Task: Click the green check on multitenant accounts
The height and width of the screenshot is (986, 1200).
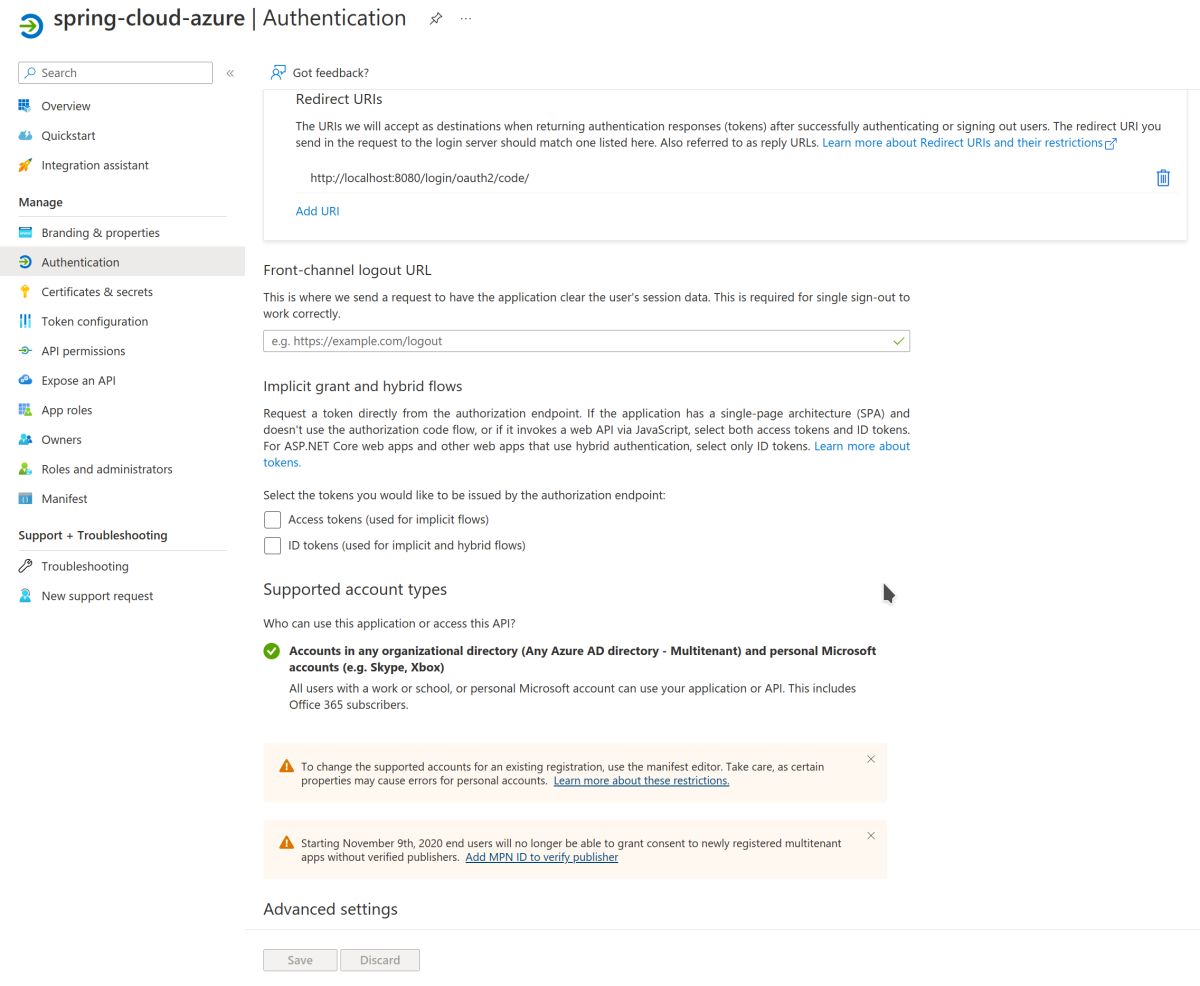Action: [271, 651]
